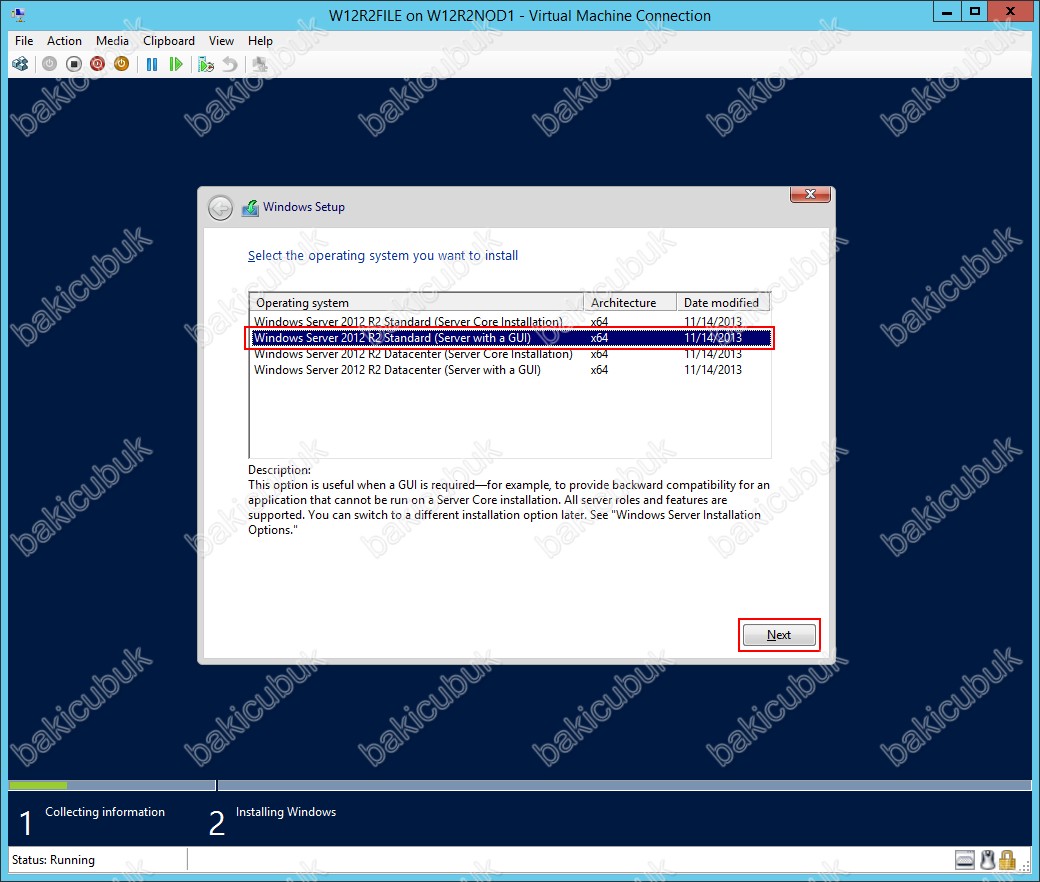The image size is (1040, 882).
Task: Select Standard (Server with a GUI) row
Action: [x=511, y=338]
